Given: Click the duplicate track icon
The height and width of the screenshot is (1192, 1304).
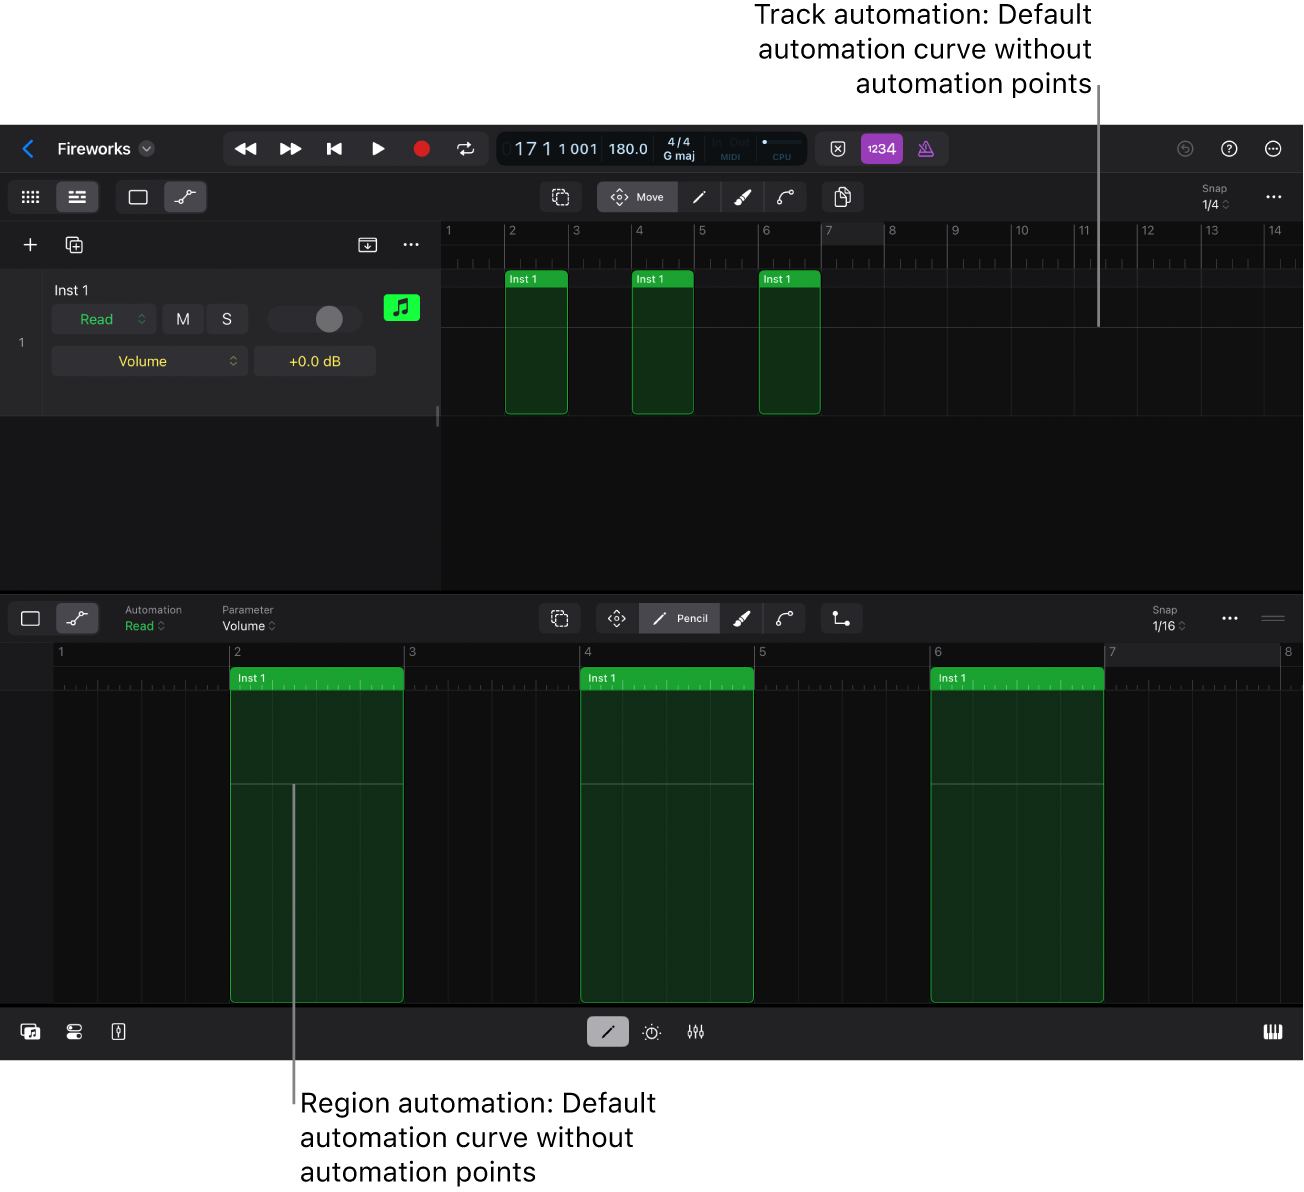Looking at the screenshot, I should (x=74, y=245).
